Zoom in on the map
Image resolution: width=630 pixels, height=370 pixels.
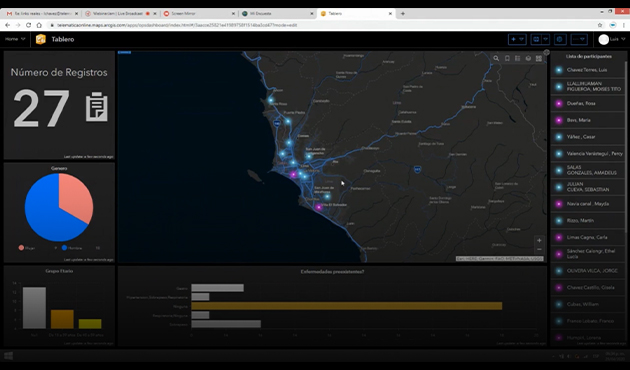tap(539, 240)
